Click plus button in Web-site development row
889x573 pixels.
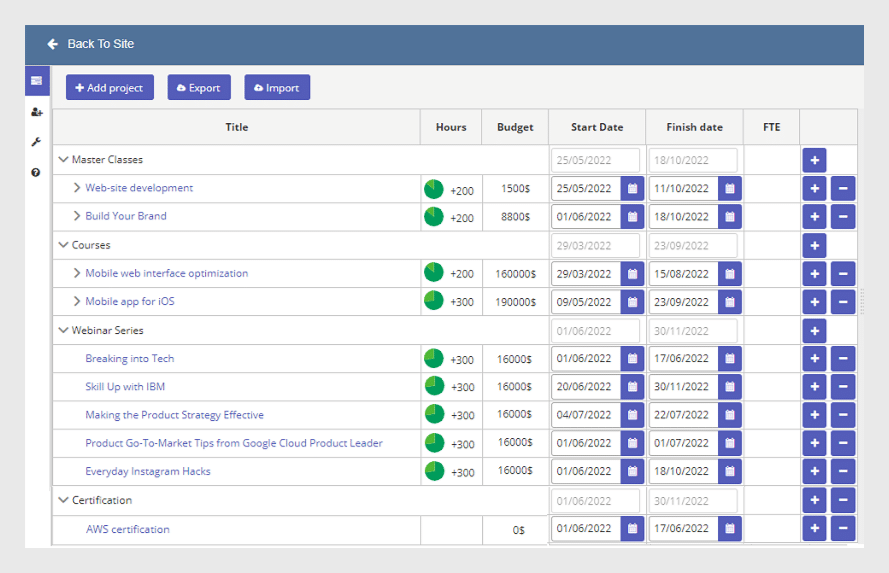[x=814, y=188]
